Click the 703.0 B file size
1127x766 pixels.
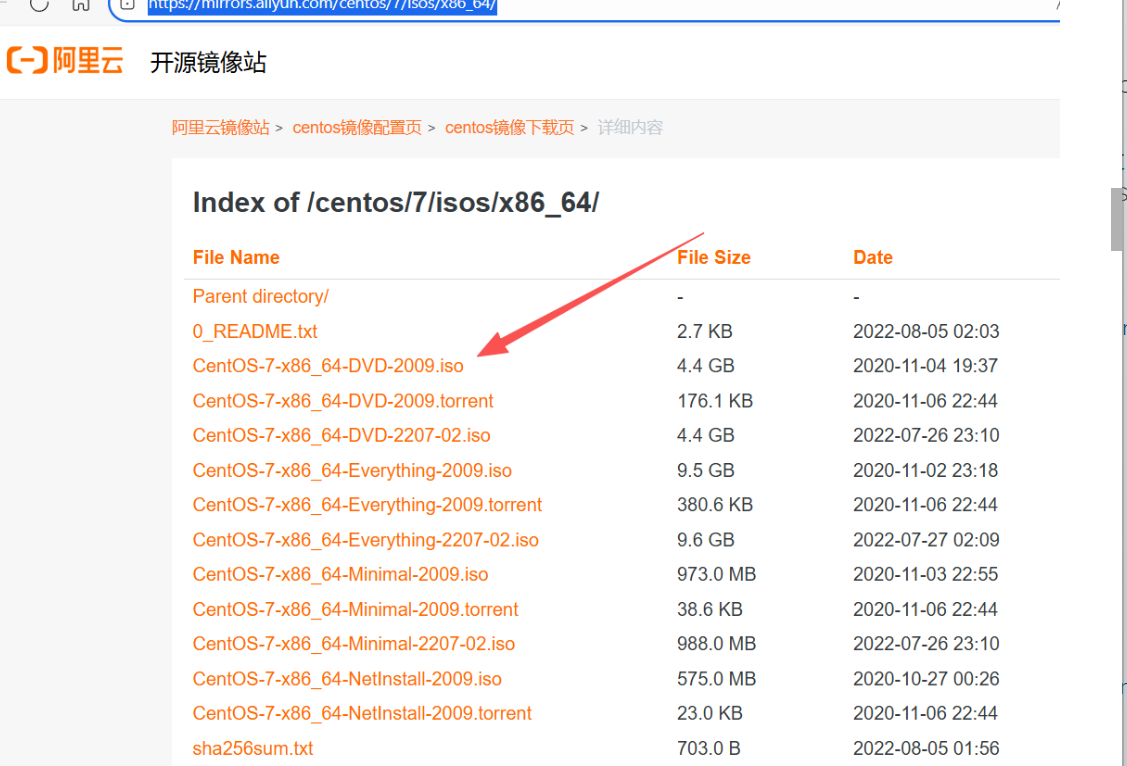coord(708,749)
